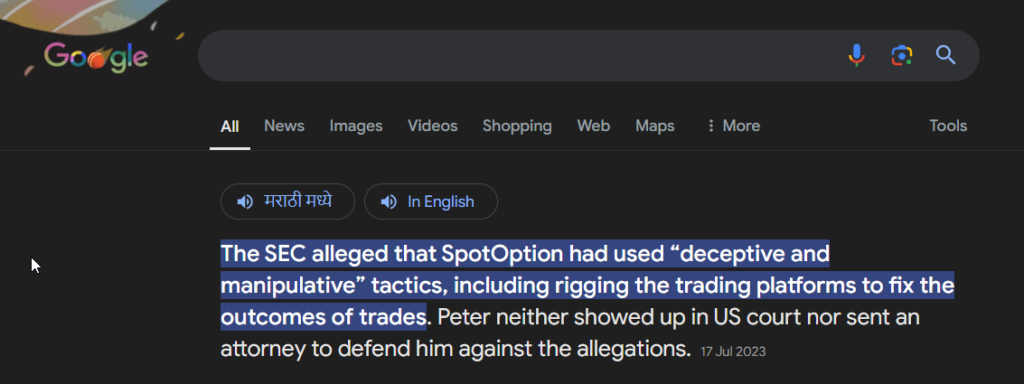This screenshot has height=384, width=1024.
Task: Switch to the Images tab
Action: pyautogui.click(x=356, y=125)
